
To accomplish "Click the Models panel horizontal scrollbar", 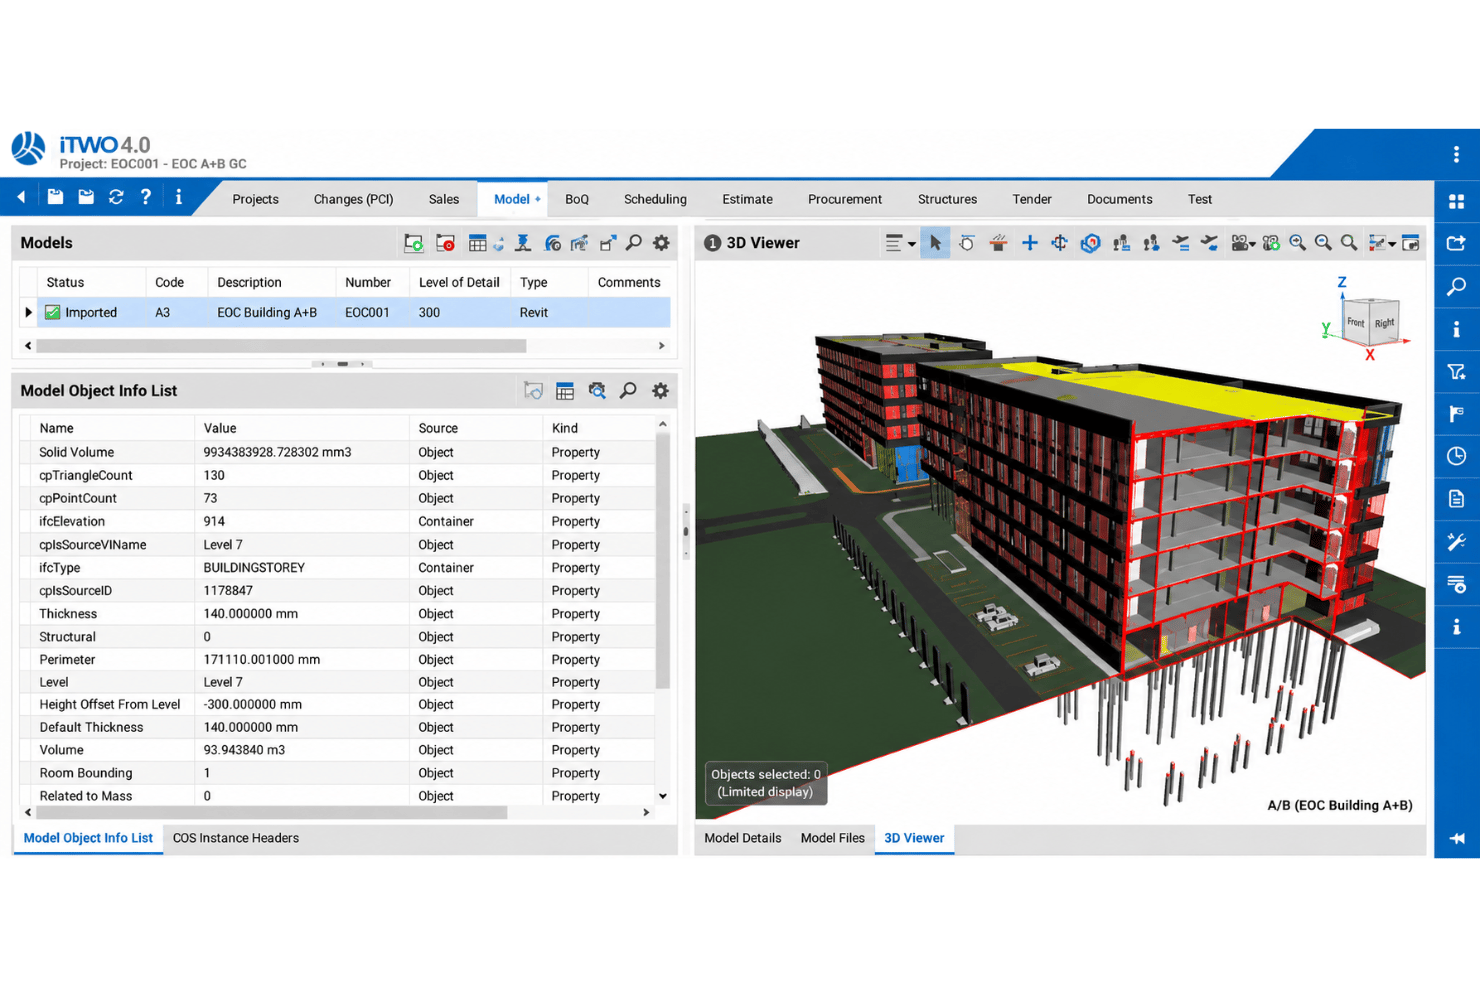I will (x=281, y=346).
